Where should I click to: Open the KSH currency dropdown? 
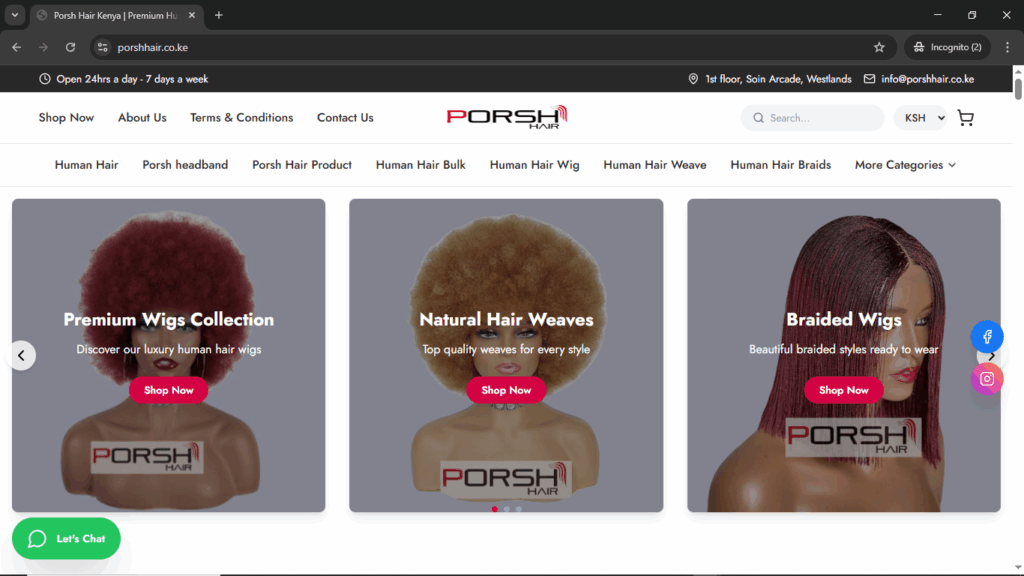point(924,118)
